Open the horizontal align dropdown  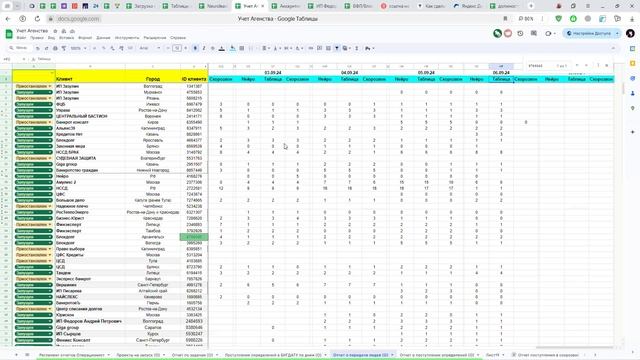pyautogui.click(x=265, y=48)
